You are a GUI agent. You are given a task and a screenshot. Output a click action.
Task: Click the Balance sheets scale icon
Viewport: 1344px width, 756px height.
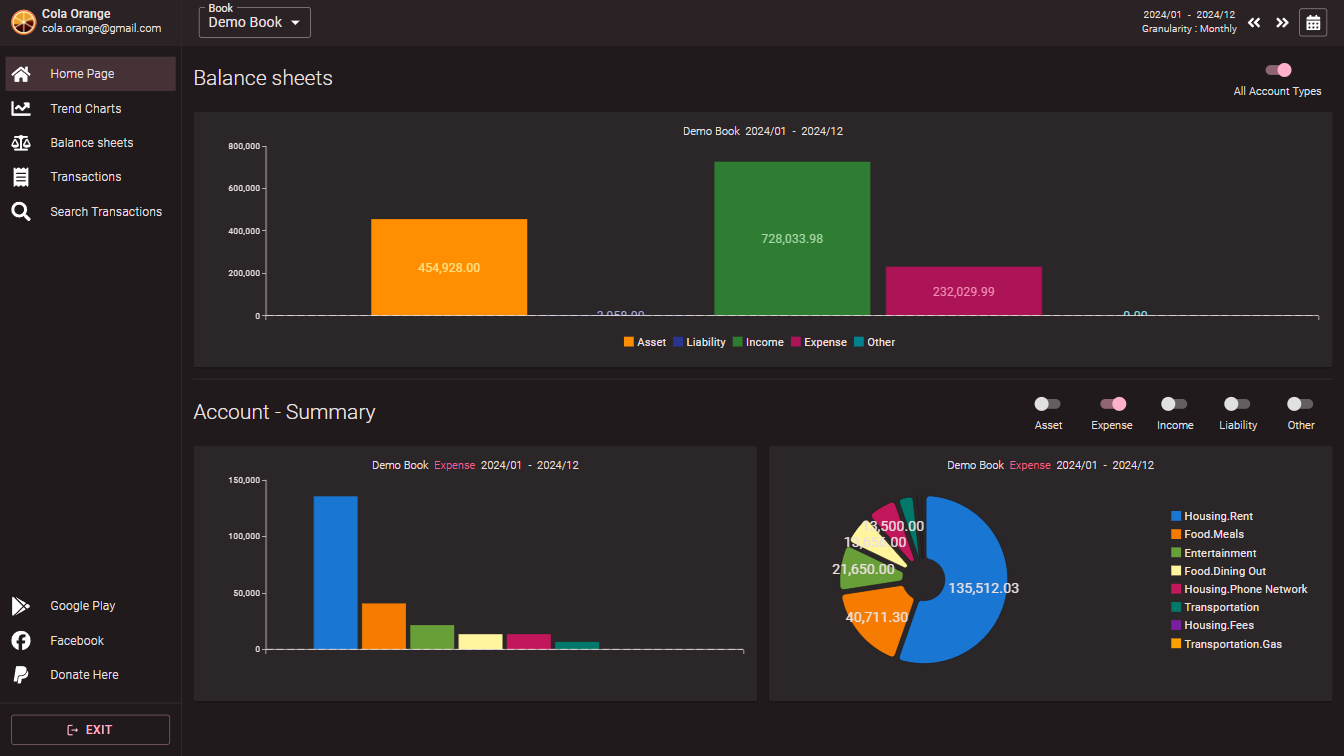[21, 143]
